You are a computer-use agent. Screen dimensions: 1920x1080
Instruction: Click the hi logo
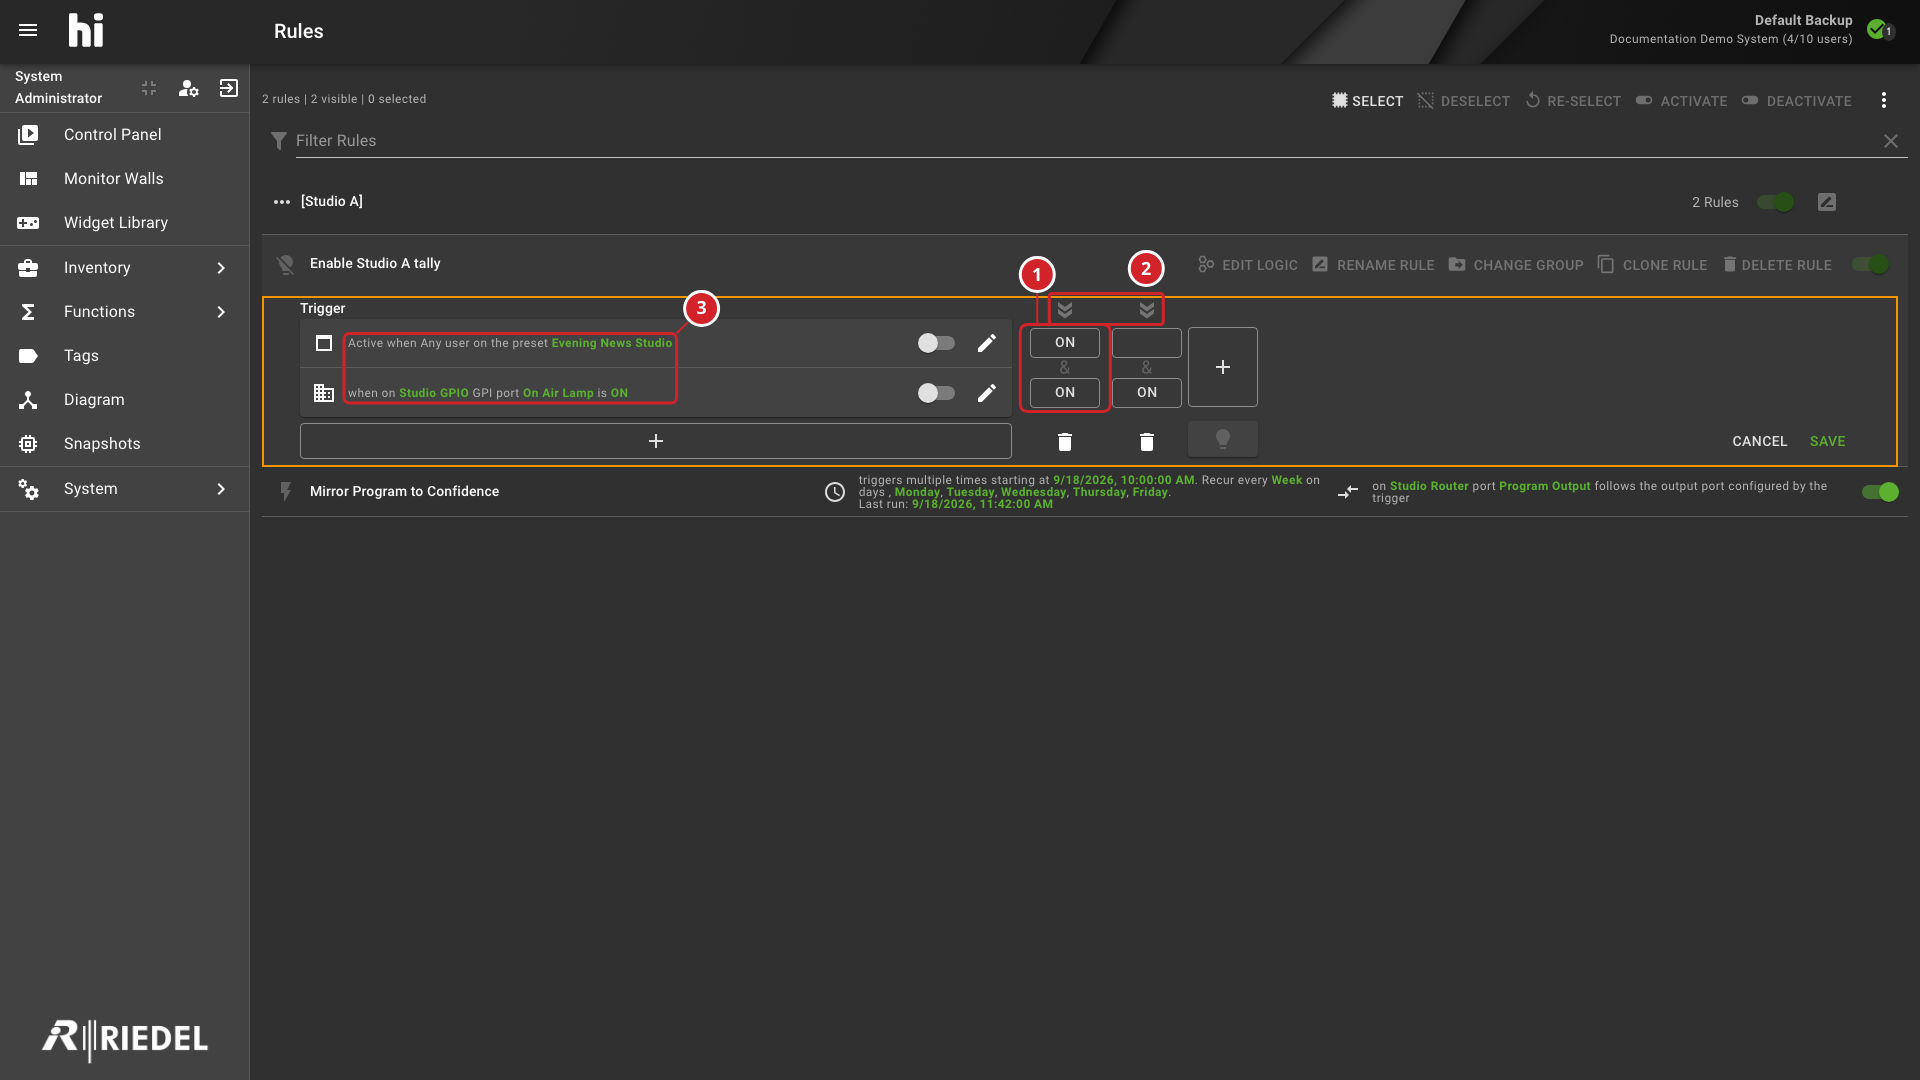click(x=86, y=30)
